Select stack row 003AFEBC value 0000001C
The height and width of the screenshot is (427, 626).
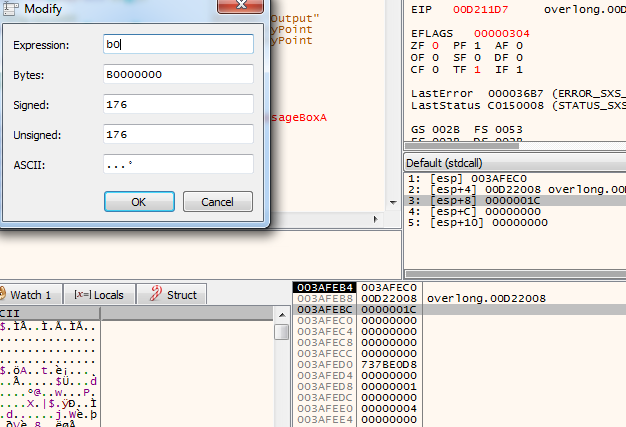pos(389,309)
